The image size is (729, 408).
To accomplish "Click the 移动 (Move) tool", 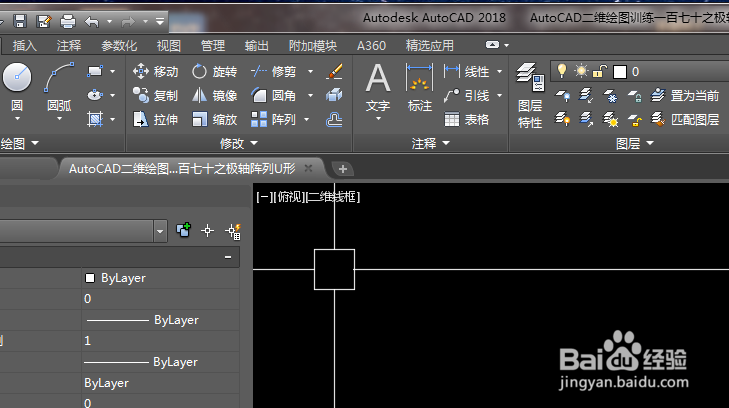I will click(x=155, y=72).
